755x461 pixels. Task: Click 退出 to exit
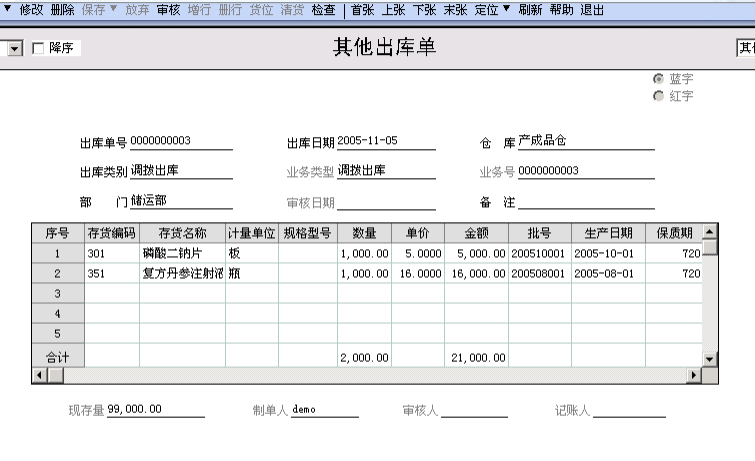[592, 10]
